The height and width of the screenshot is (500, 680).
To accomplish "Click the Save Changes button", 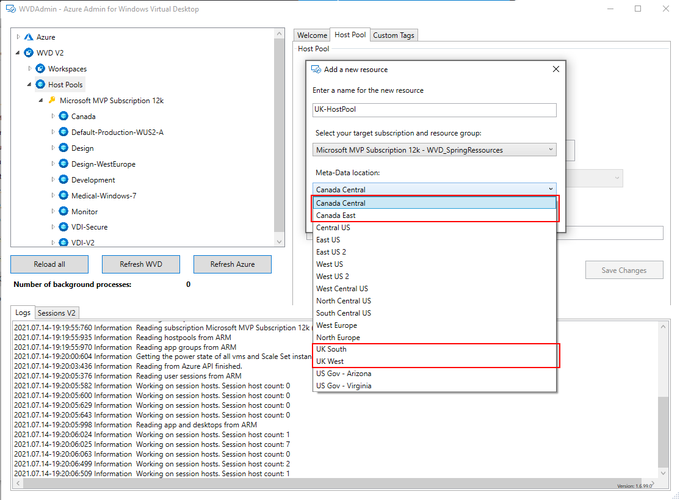I will coord(624,270).
